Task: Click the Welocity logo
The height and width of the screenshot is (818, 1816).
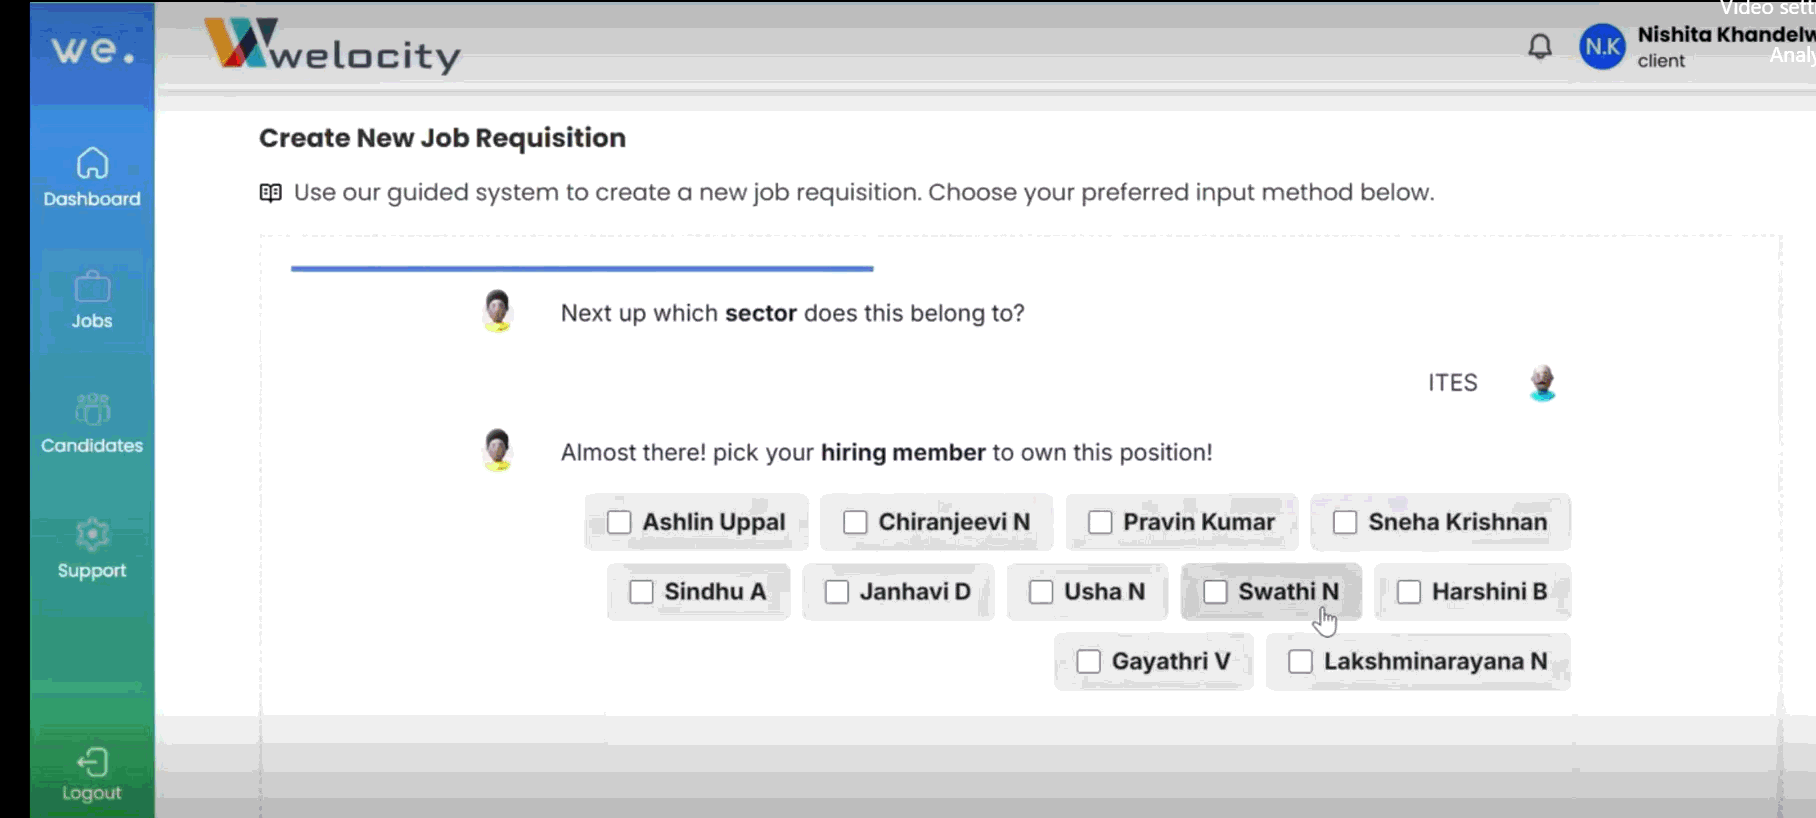Action: tap(332, 46)
